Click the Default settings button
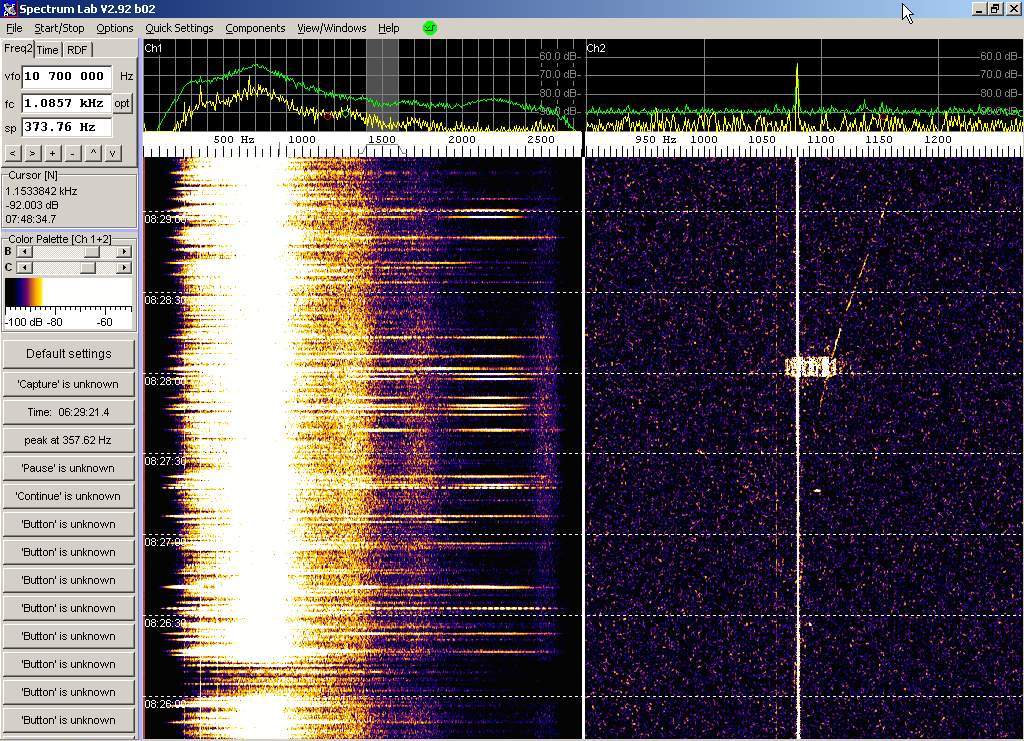The height and width of the screenshot is (741, 1024). click(x=68, y=354)
